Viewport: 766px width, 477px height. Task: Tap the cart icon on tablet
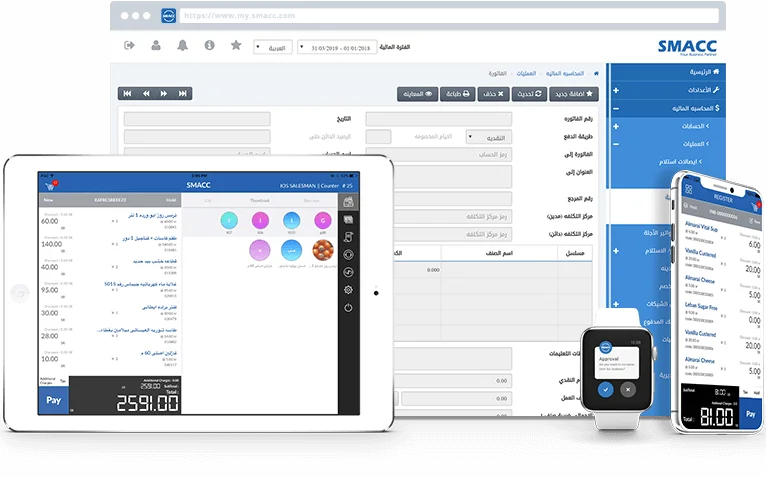pos(50,186)
